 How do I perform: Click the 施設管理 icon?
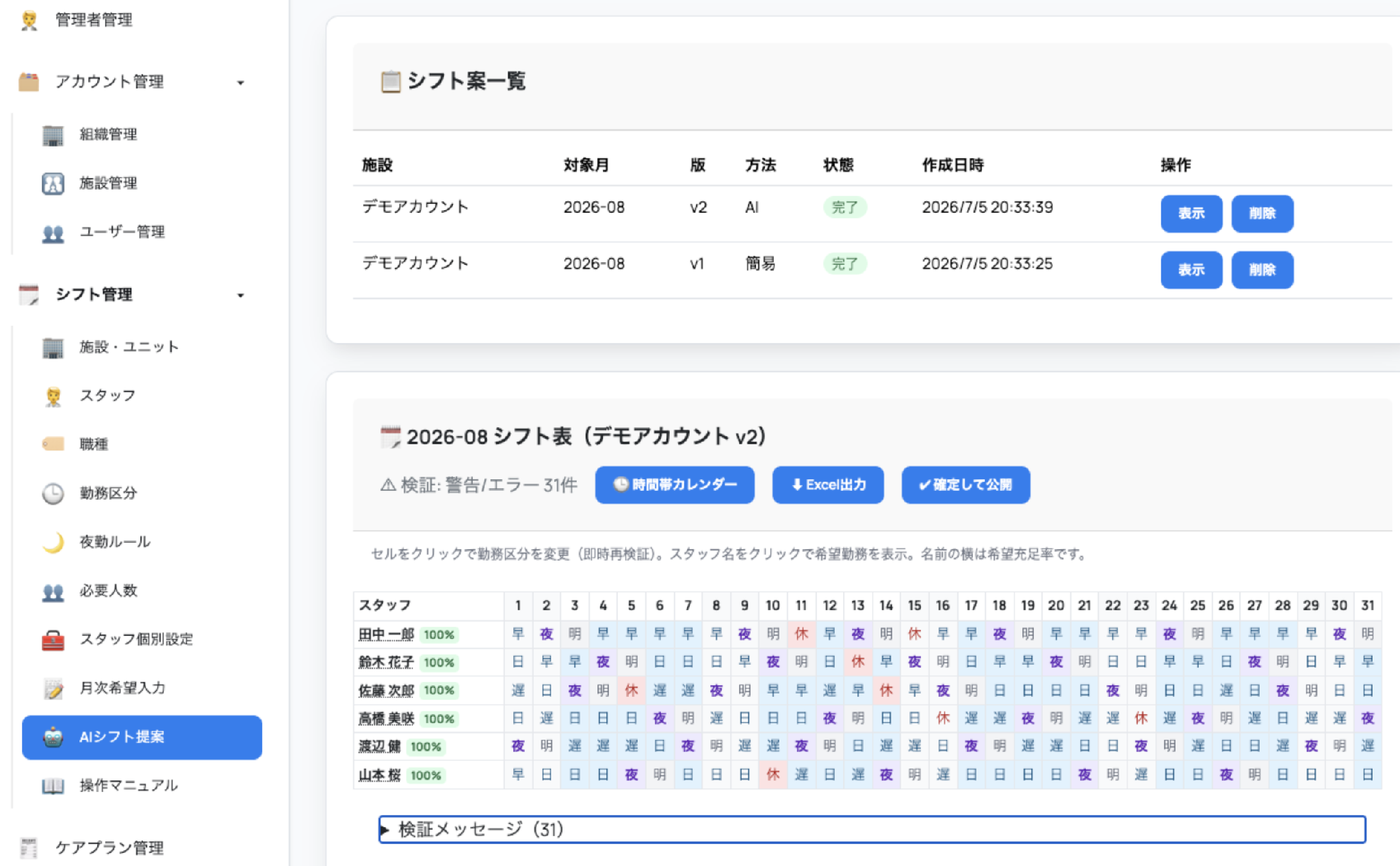[x=53, y=184]
